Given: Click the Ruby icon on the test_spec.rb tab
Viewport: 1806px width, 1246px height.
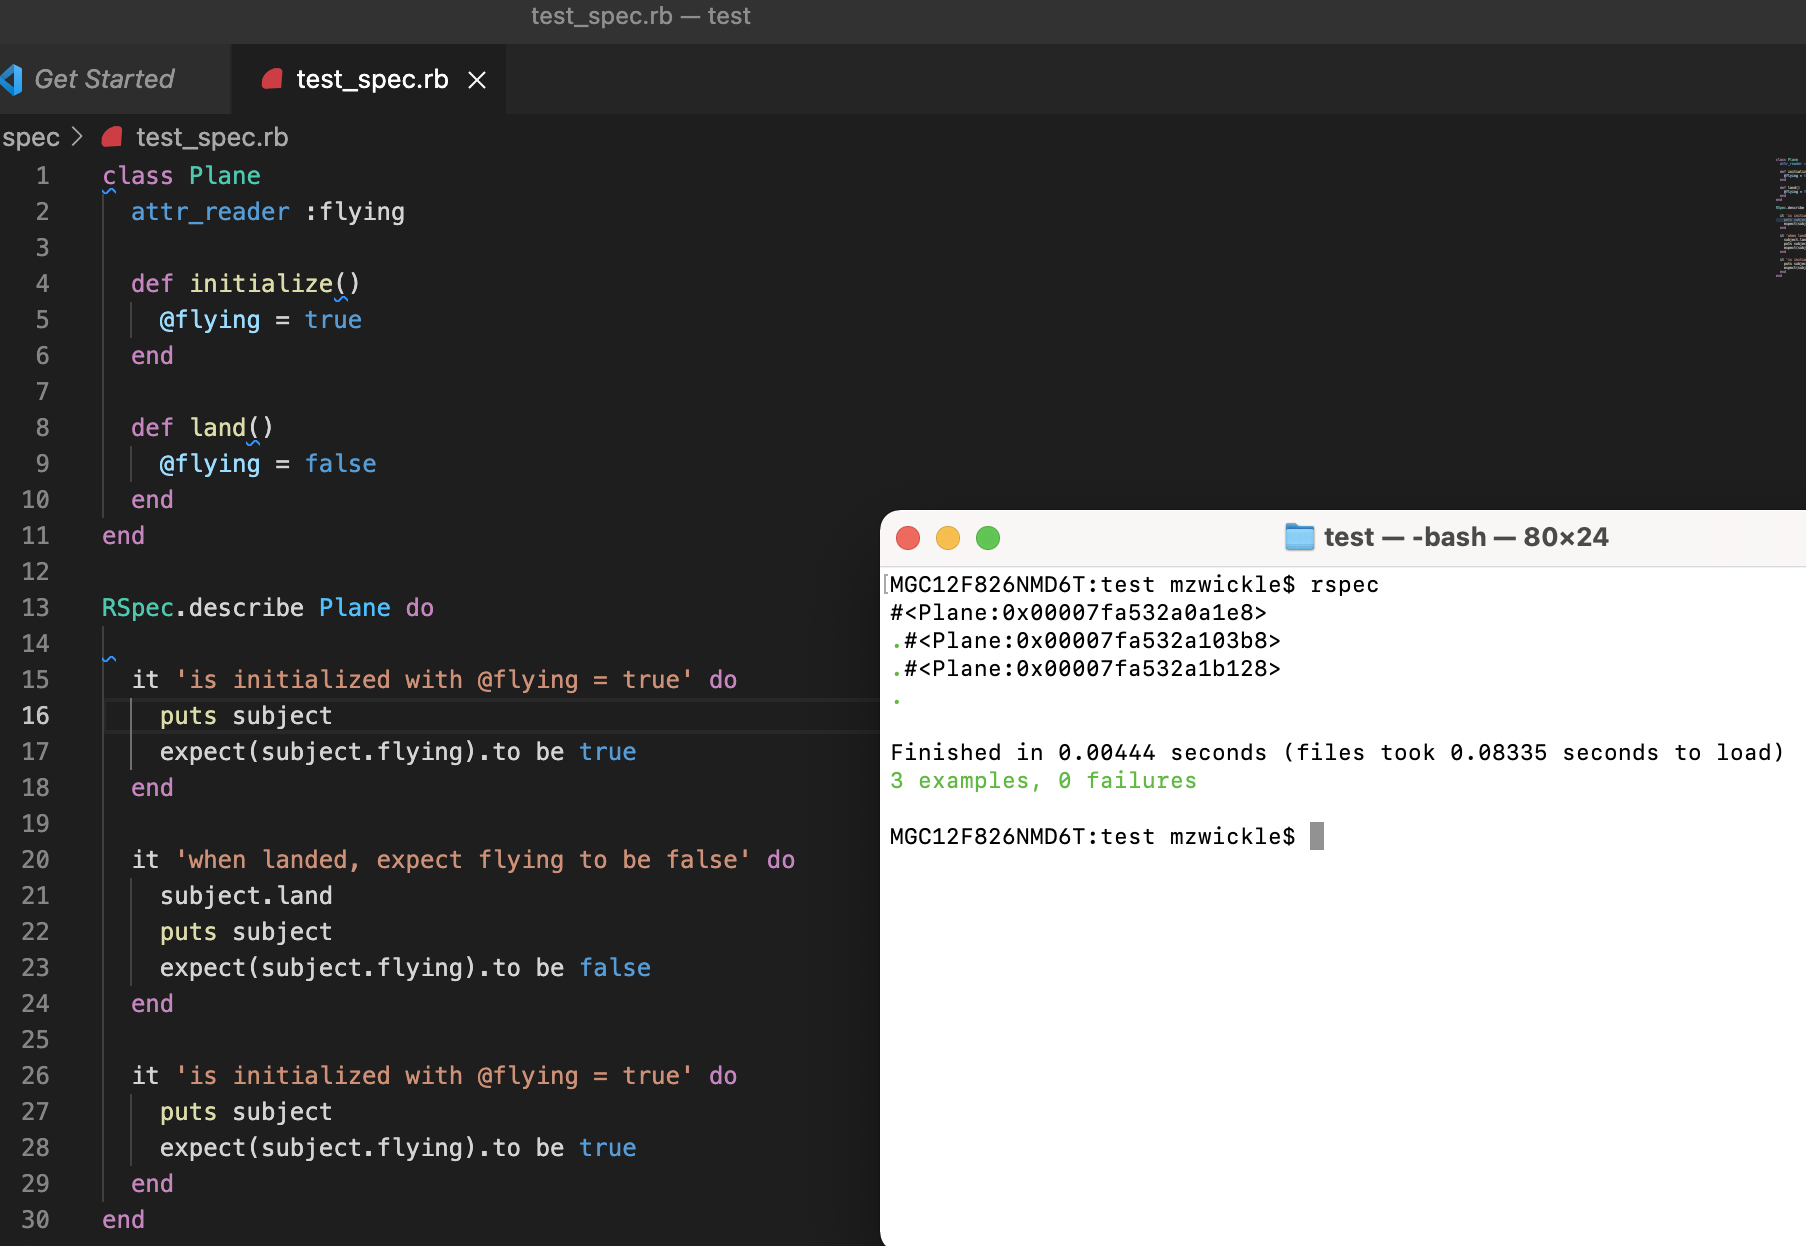Looking at the screenshot, I should 271,79.
